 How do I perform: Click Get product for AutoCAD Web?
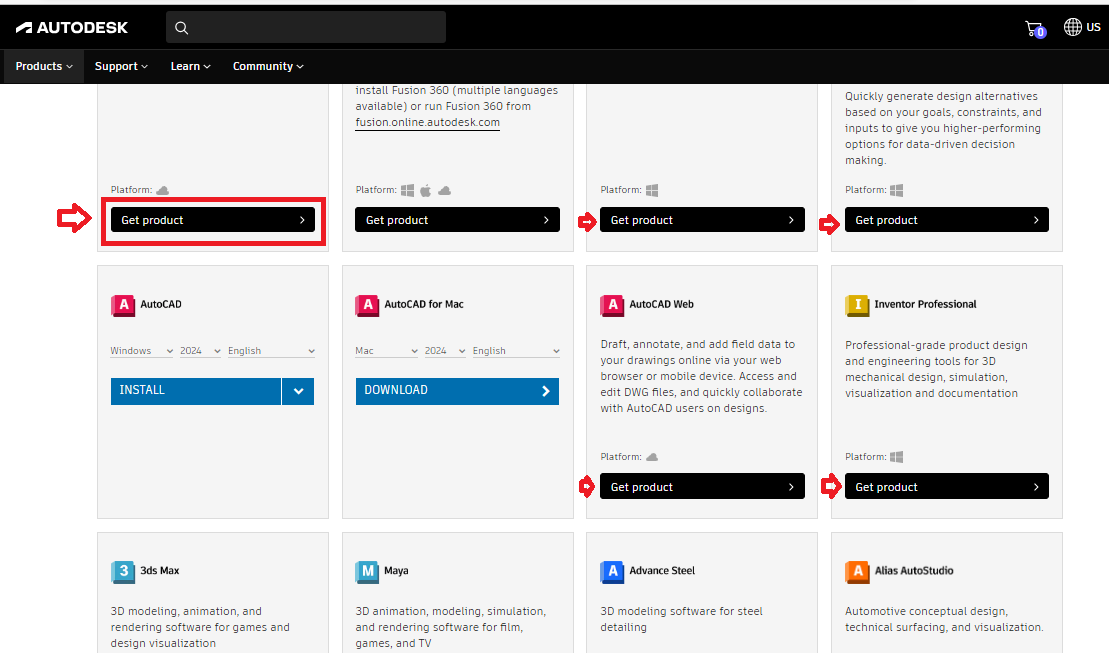(702, 487)
